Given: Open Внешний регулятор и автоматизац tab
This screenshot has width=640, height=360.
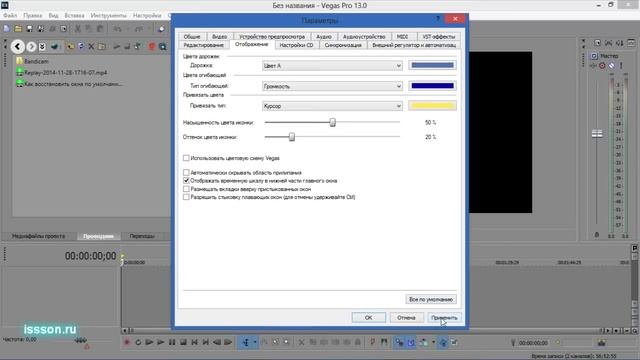Looking at the screenshot, I should 414,45.
